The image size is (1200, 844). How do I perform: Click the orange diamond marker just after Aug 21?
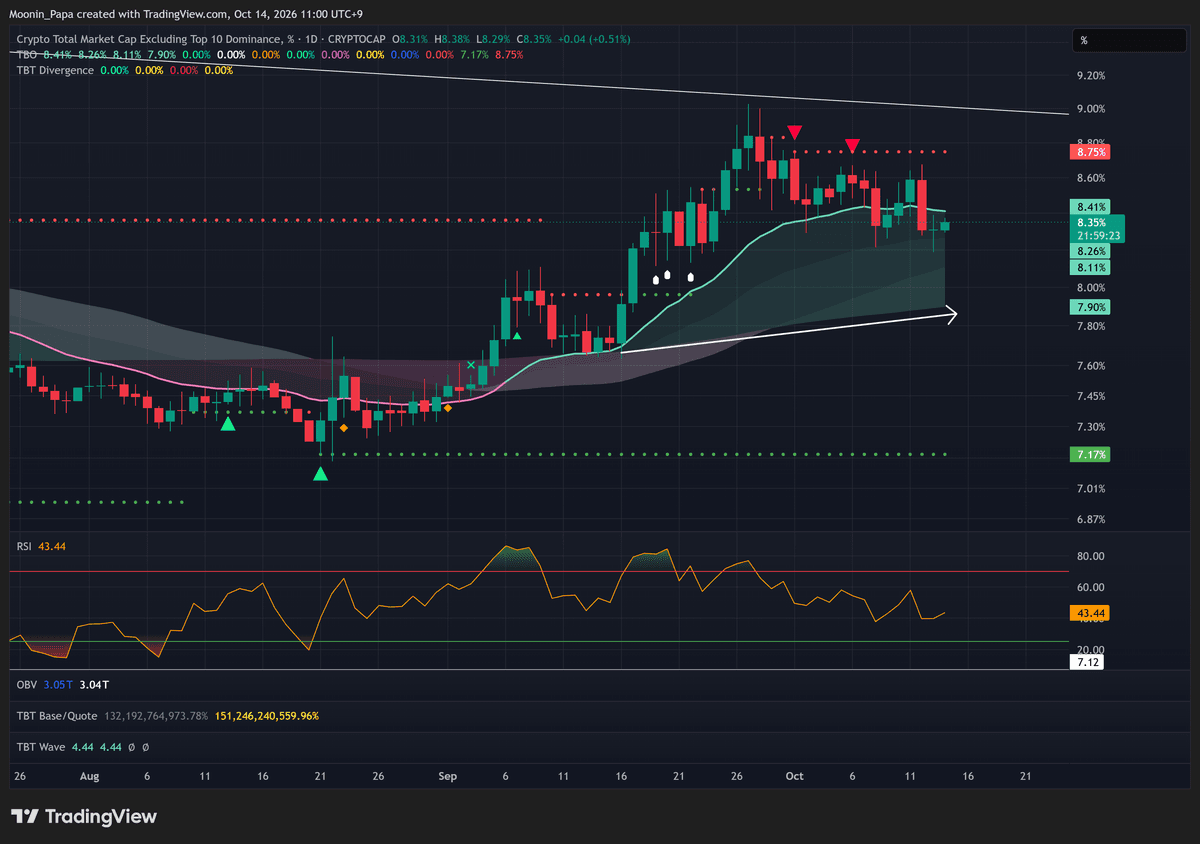click(x=344, y=428)
